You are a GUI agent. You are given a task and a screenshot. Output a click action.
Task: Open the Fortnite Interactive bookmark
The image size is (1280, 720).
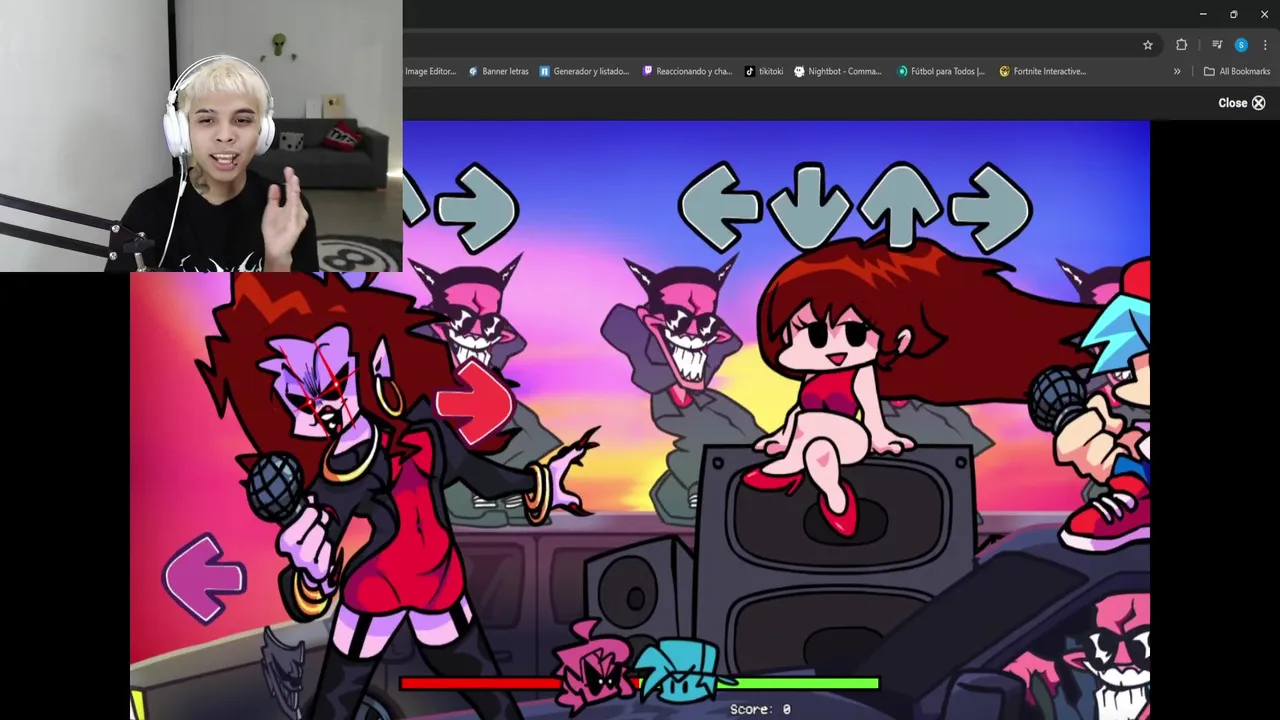tap(1043, 71)
